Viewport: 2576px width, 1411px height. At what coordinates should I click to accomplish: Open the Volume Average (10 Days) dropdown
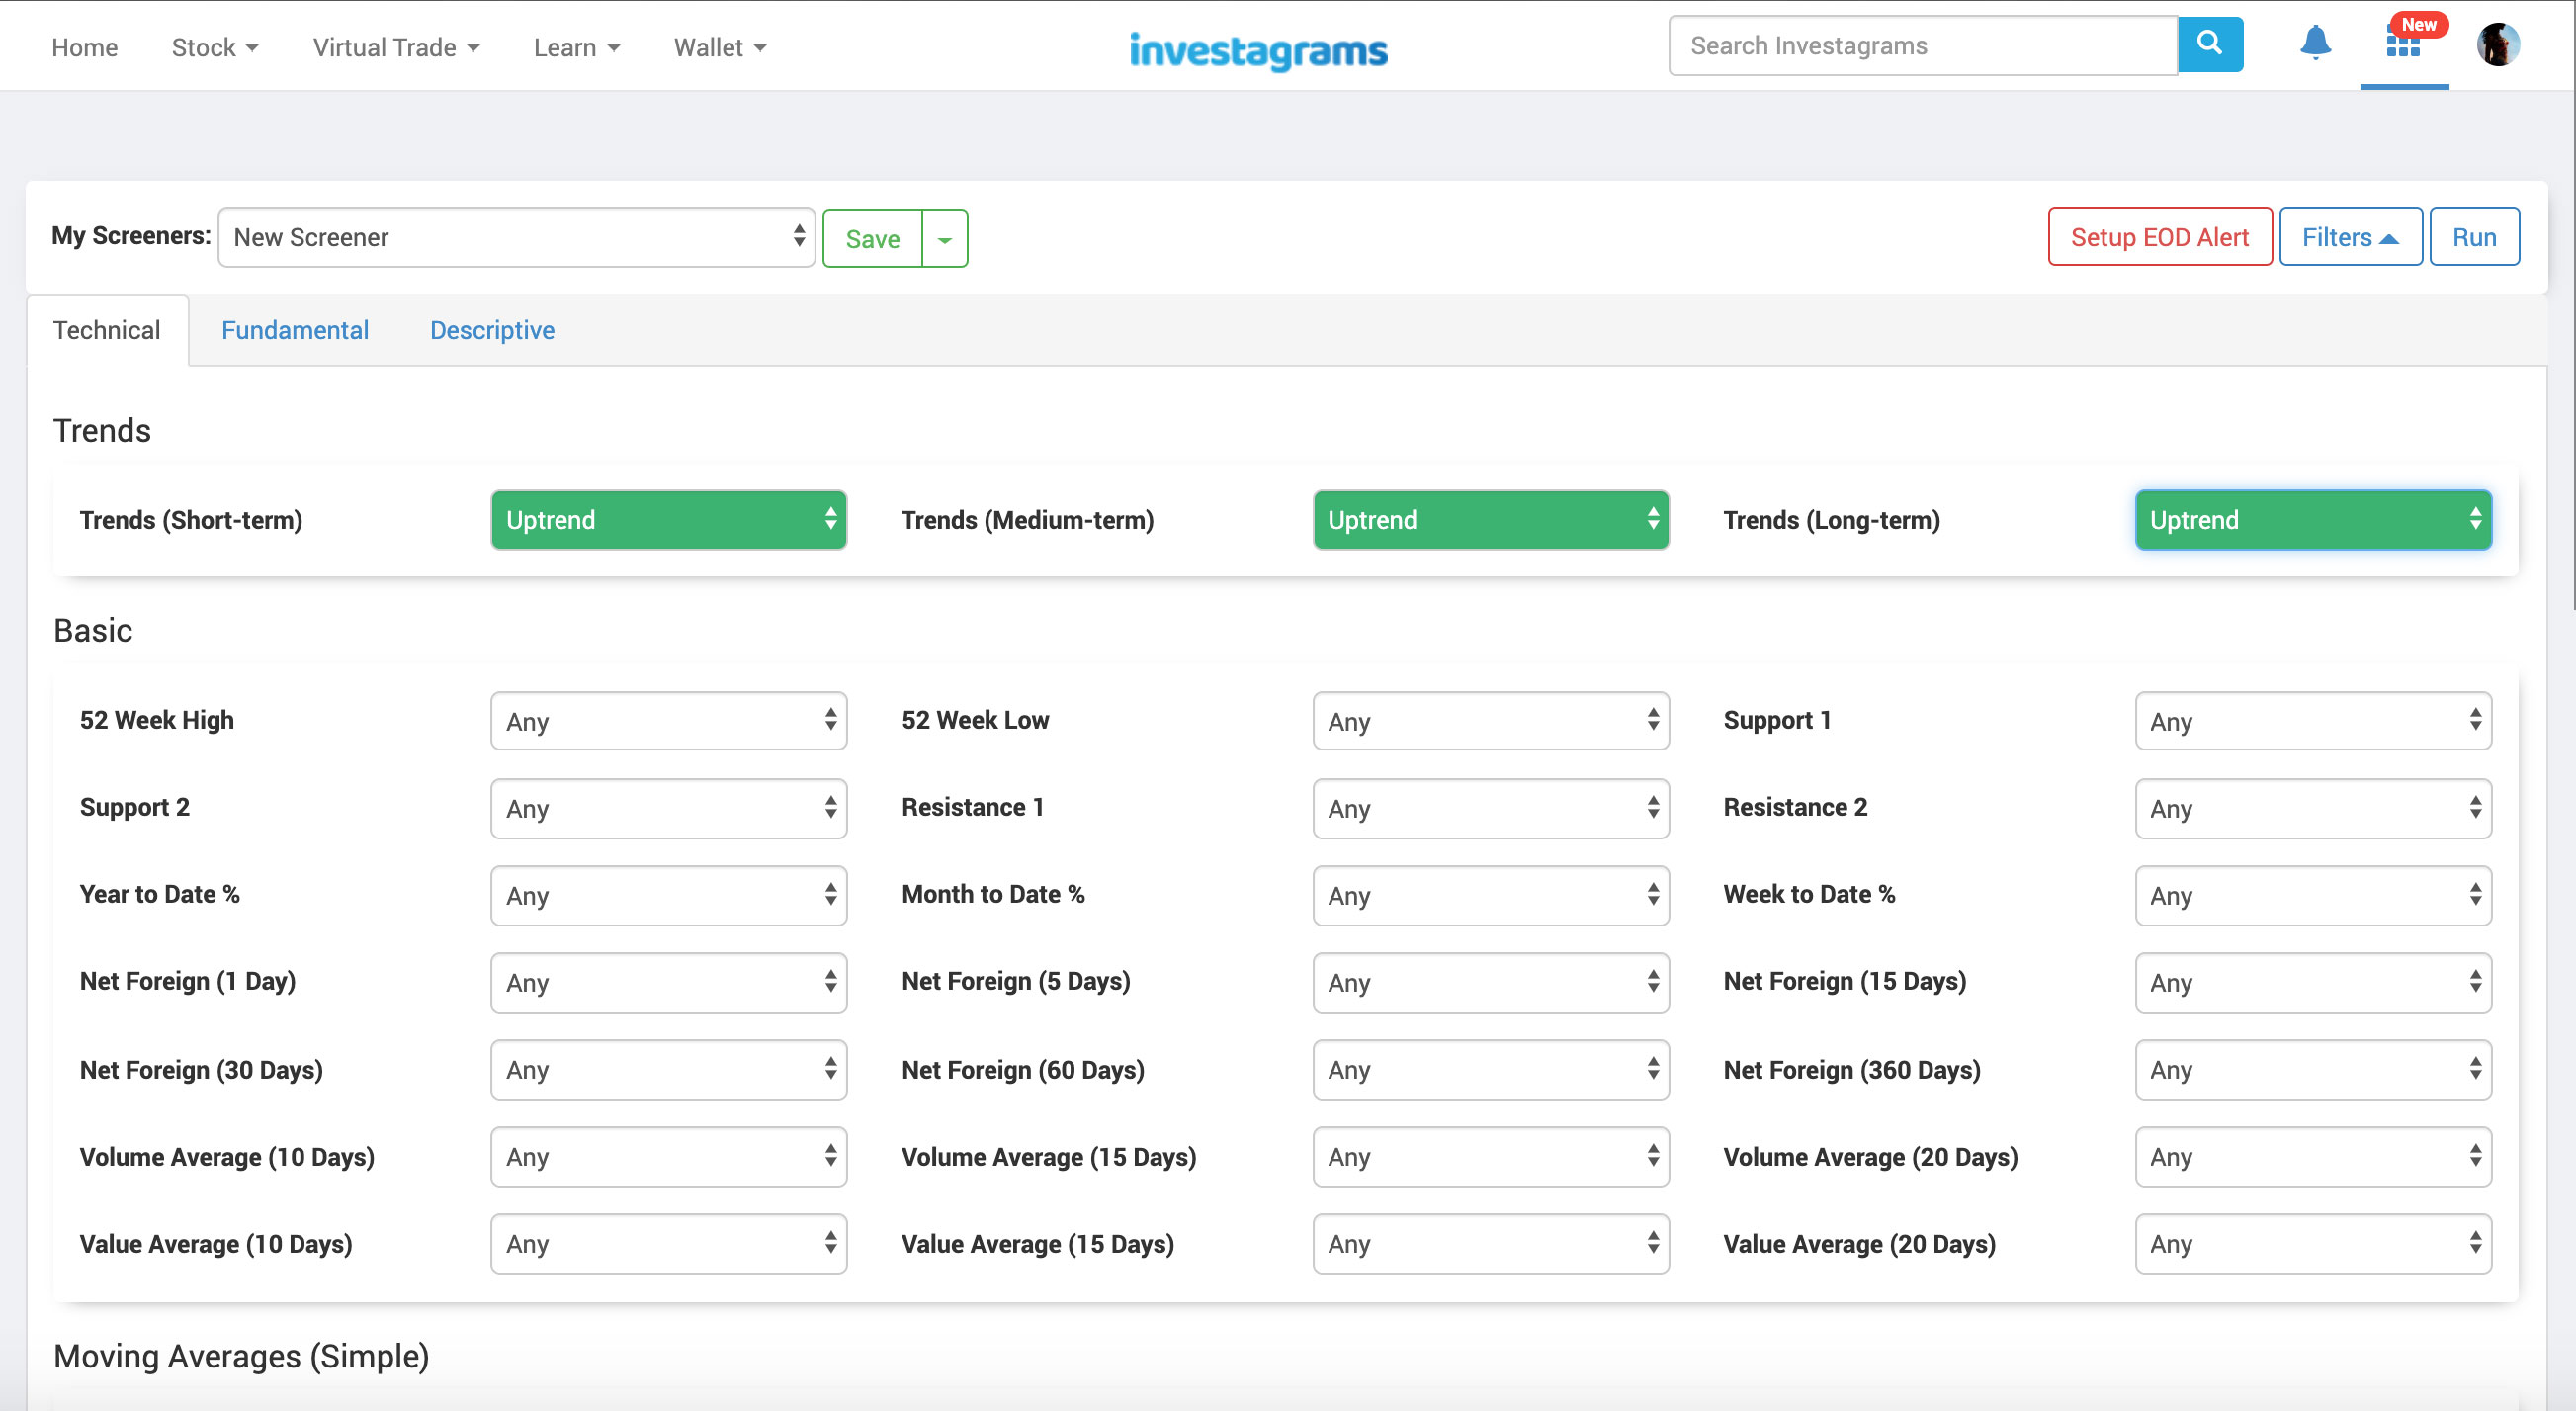pyautogui.click(x=669, y=1157)
